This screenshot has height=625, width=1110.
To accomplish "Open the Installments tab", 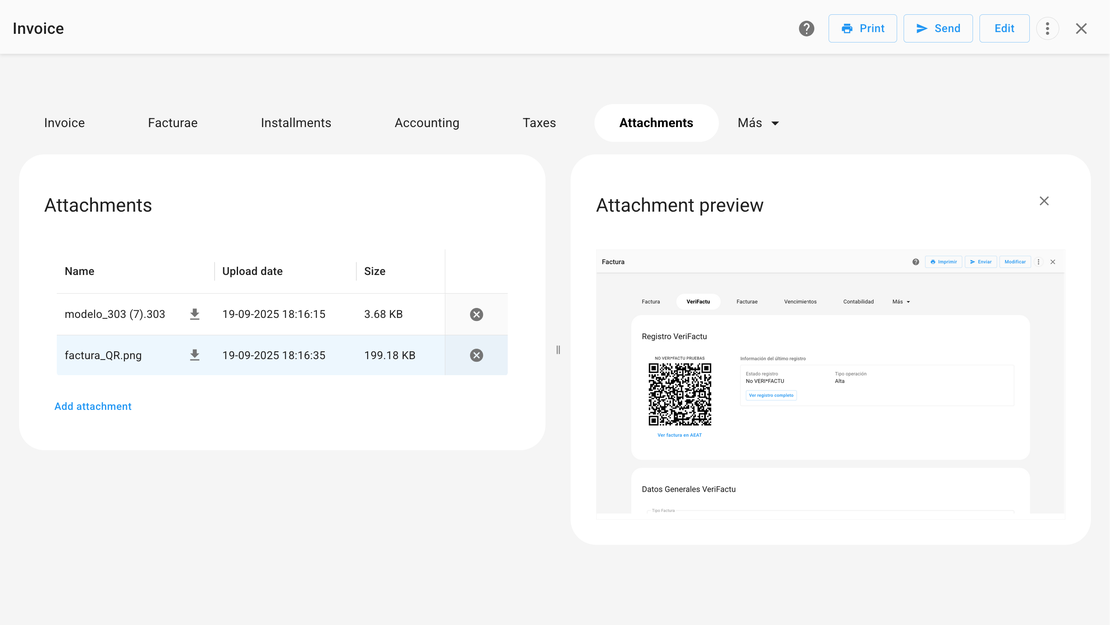I will (296, 123).
